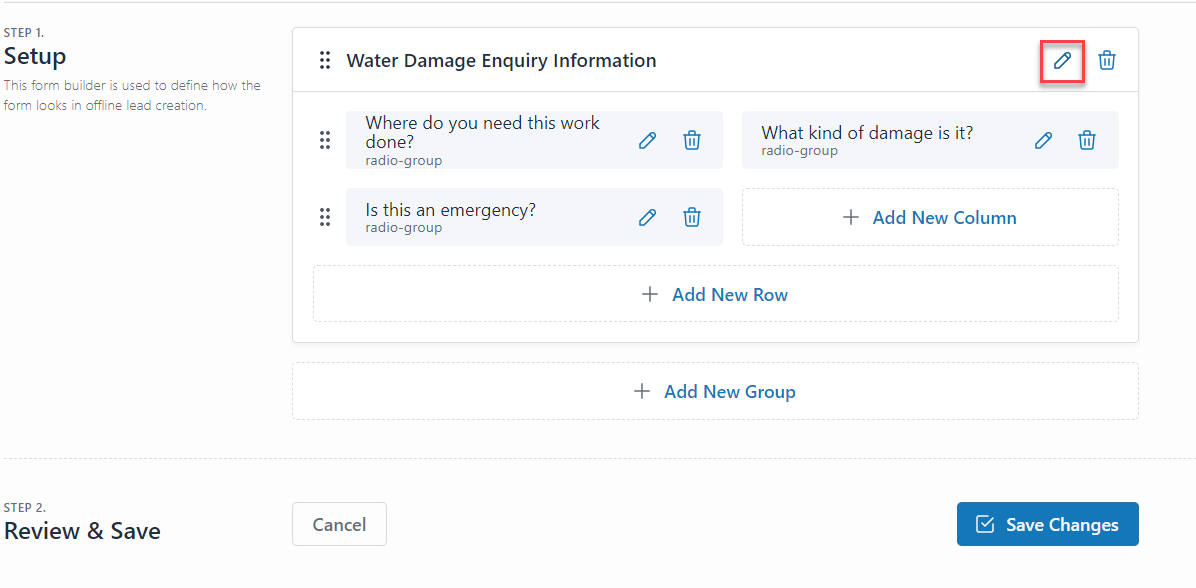The width and height of the screenshot is (1196, 588).
Task: Select the drag handle next to the group title
Action: (x=324, y=60)
